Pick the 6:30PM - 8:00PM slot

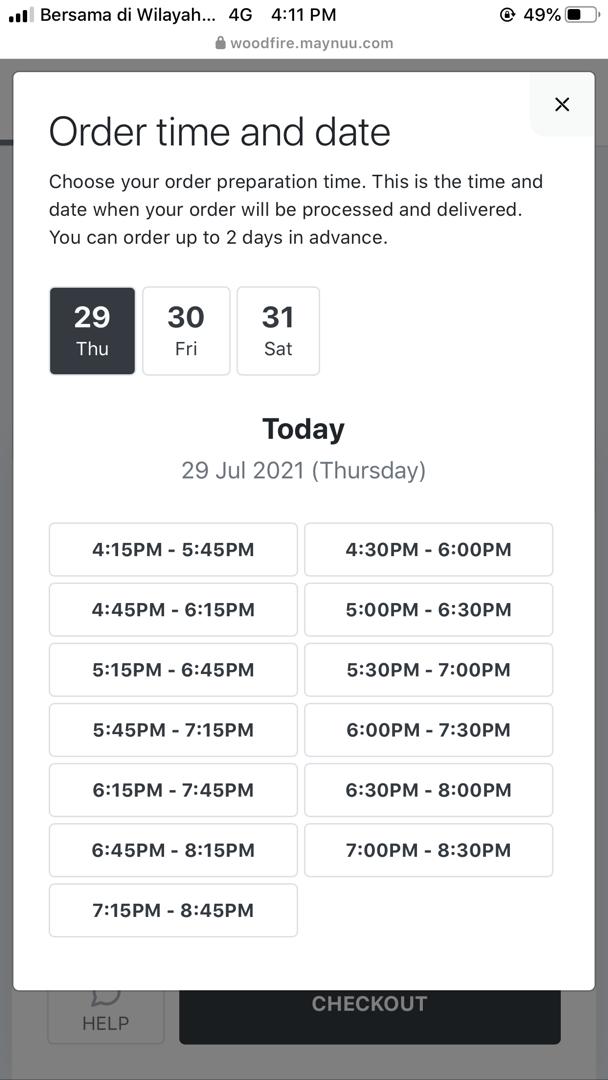(428, 790)
